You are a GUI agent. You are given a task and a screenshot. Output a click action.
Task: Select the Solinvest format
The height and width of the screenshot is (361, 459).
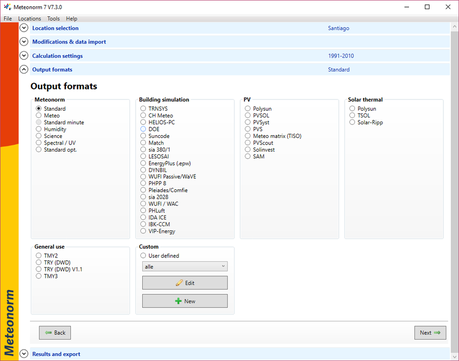click(248, 149)
